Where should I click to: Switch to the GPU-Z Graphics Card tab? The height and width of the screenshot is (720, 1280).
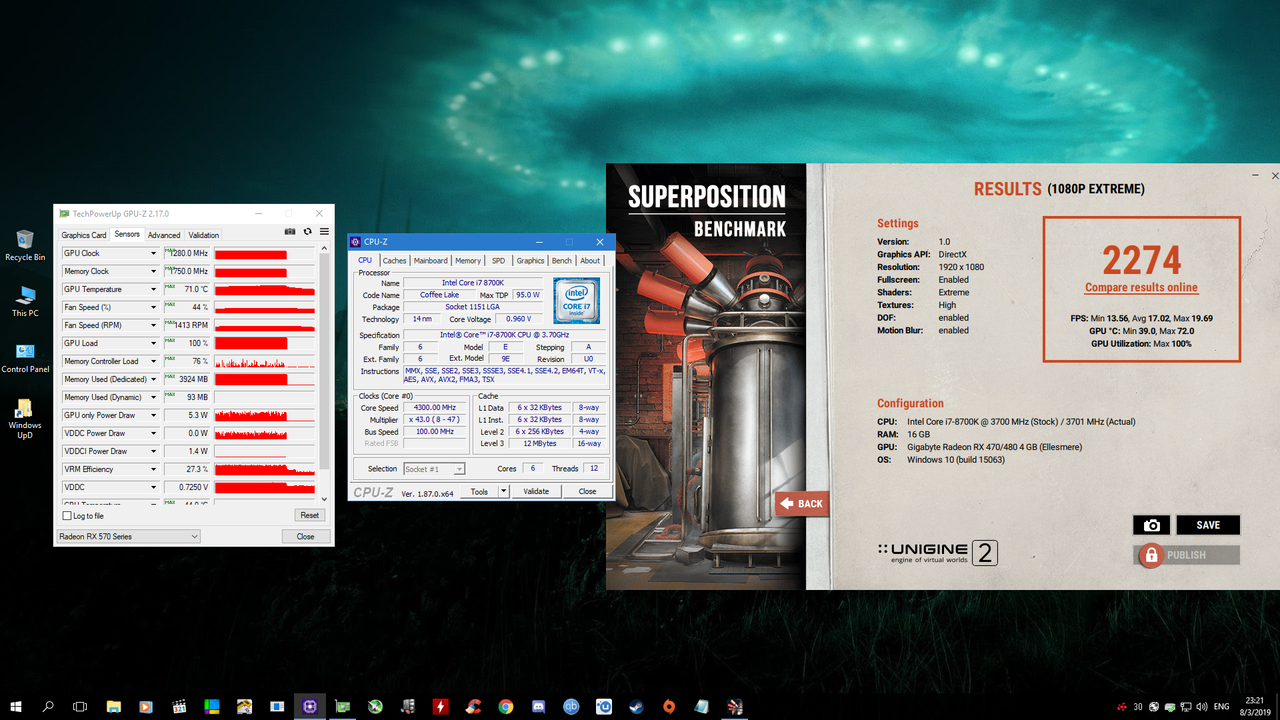click(x=84, y=235)
